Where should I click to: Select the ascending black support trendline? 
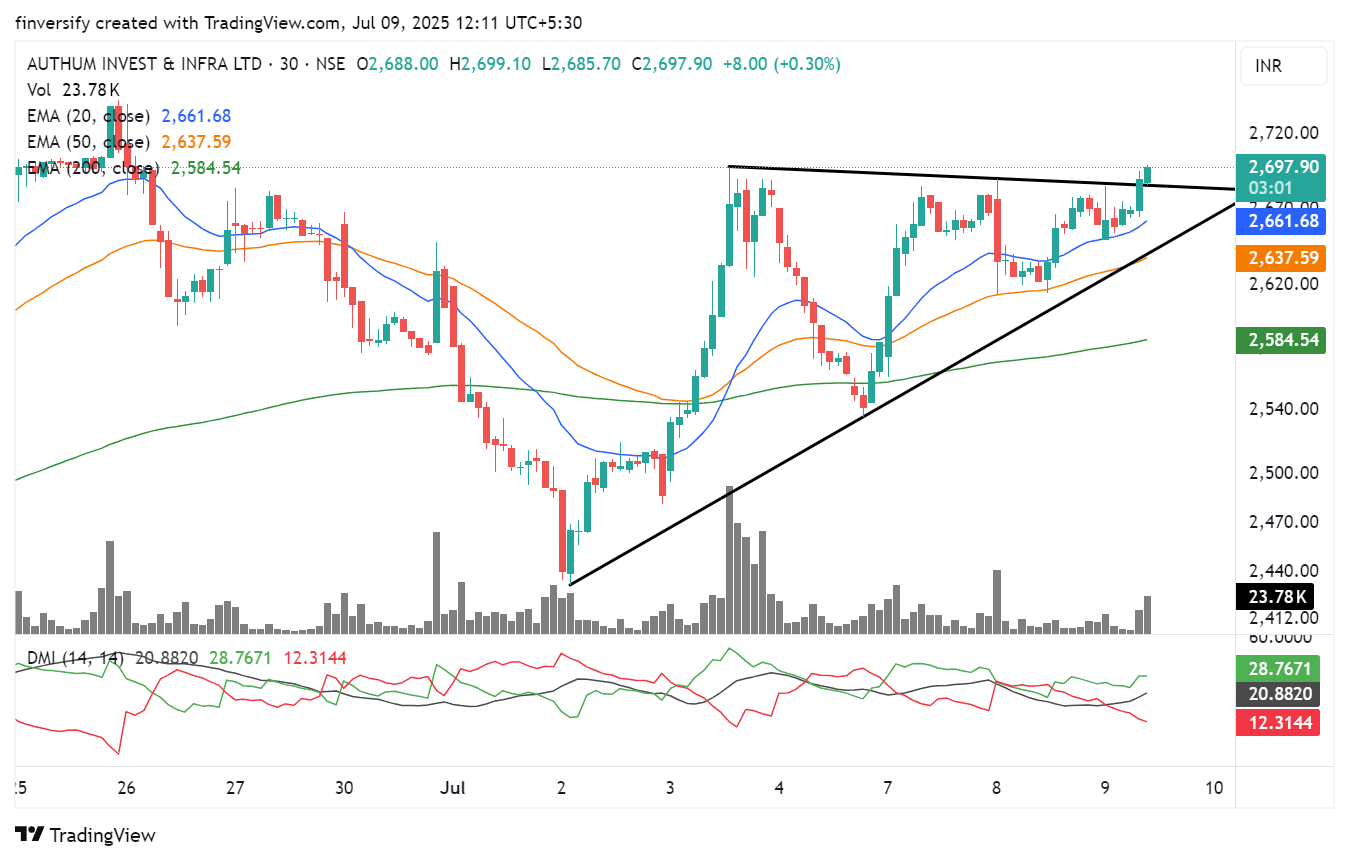pyautogui.click(x=902, y=394)
